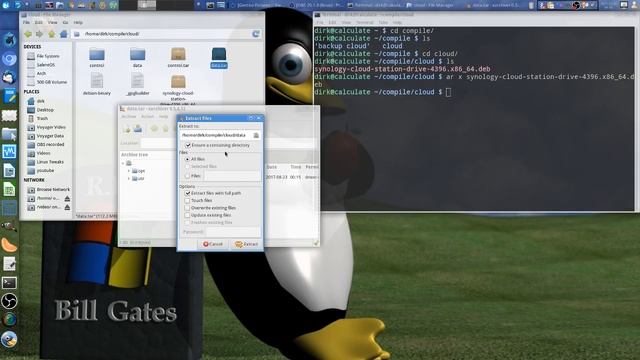Open new archive icon in xarchiver toolbar
The width and height of the screenshot is (640, 360).
(x=127, y=129)
